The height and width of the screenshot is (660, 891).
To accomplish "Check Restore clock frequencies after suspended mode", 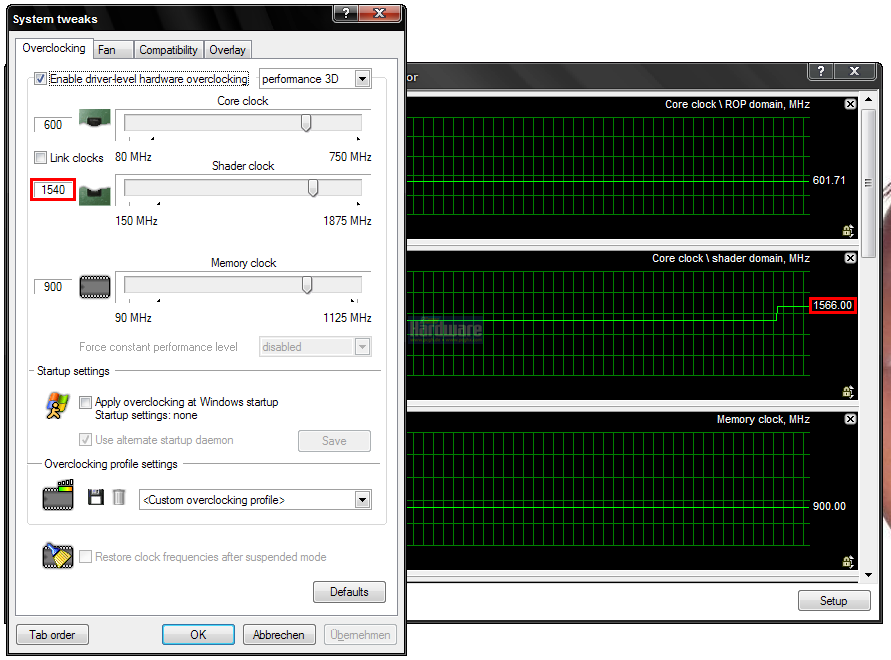I will coord(85,557).
